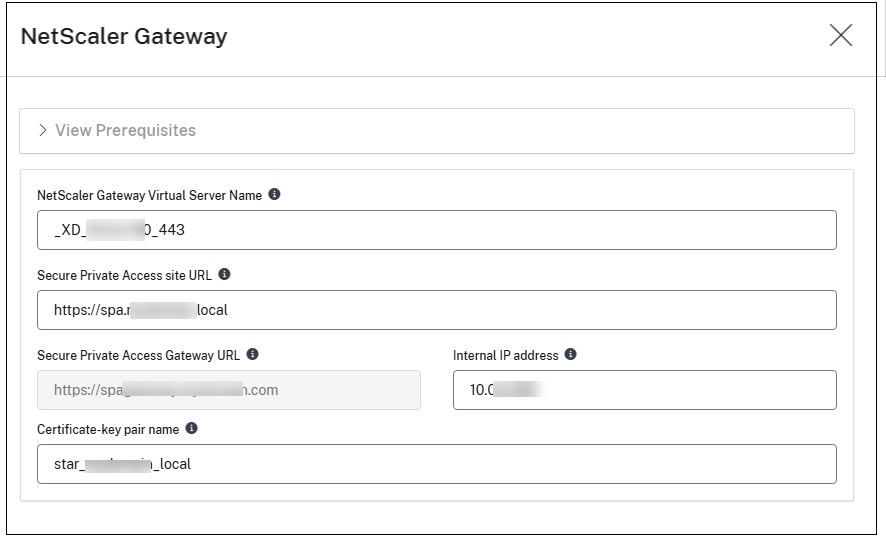Click info icon beside Secure Private Access Gateway URL

pos(253,354)
